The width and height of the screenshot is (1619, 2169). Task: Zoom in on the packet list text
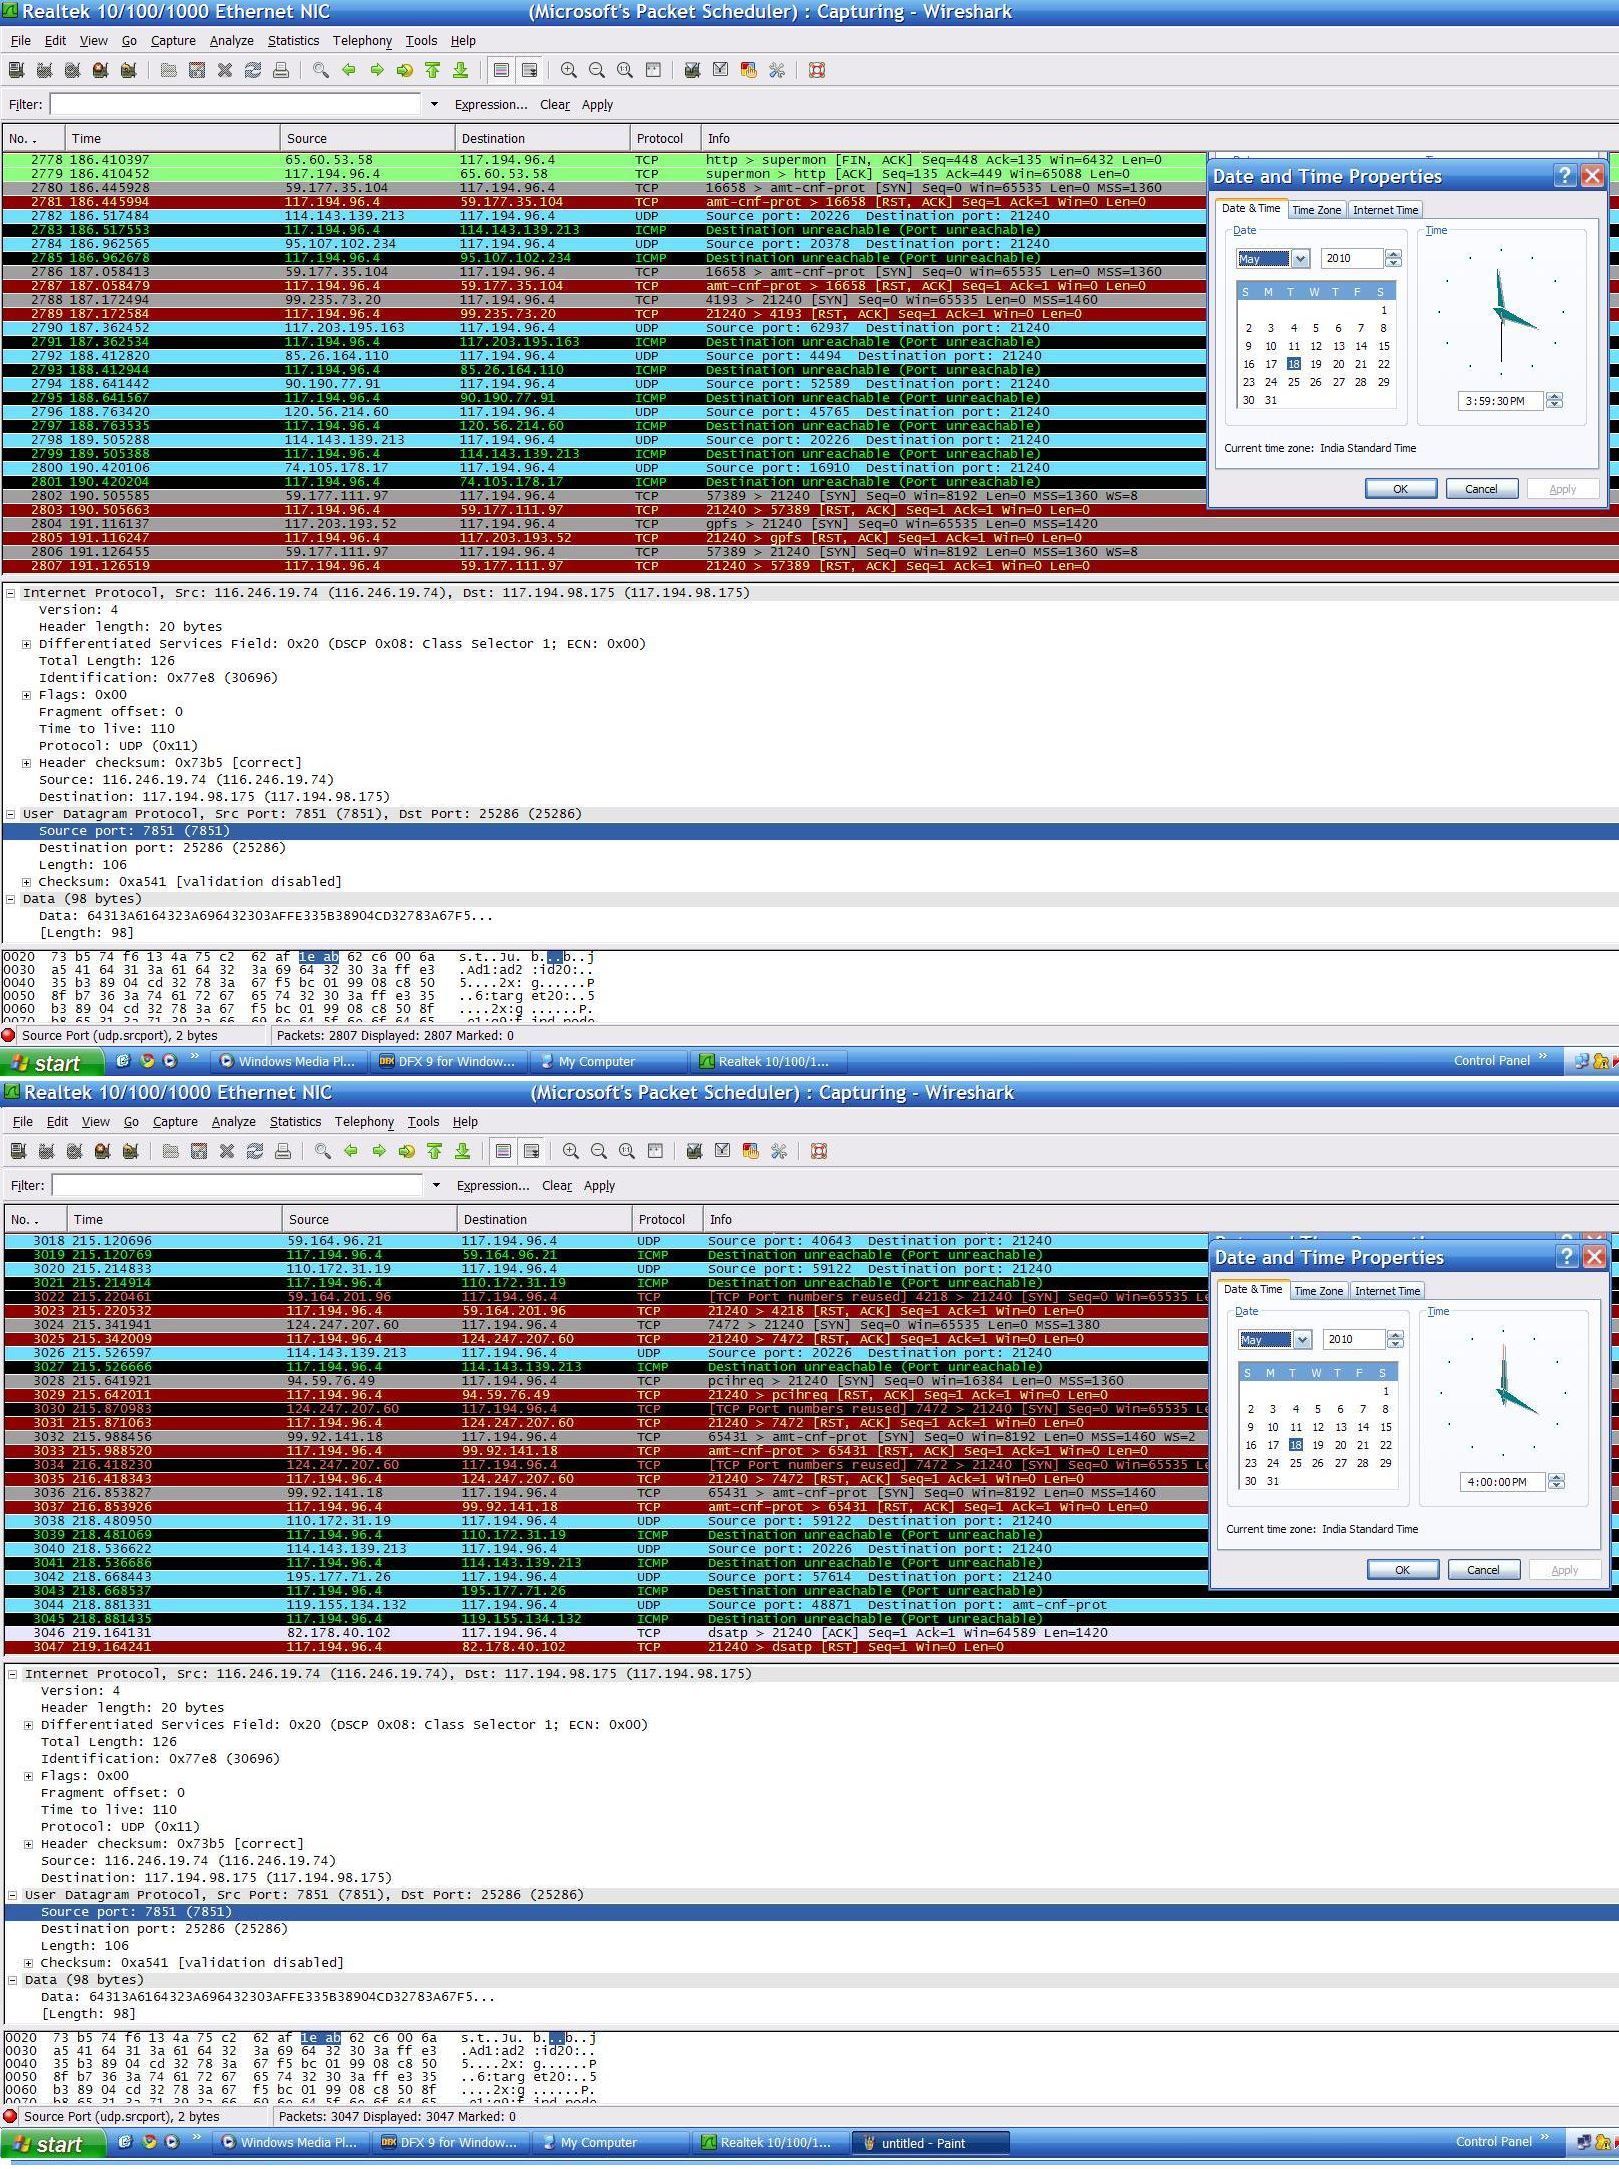coord(570,70)
